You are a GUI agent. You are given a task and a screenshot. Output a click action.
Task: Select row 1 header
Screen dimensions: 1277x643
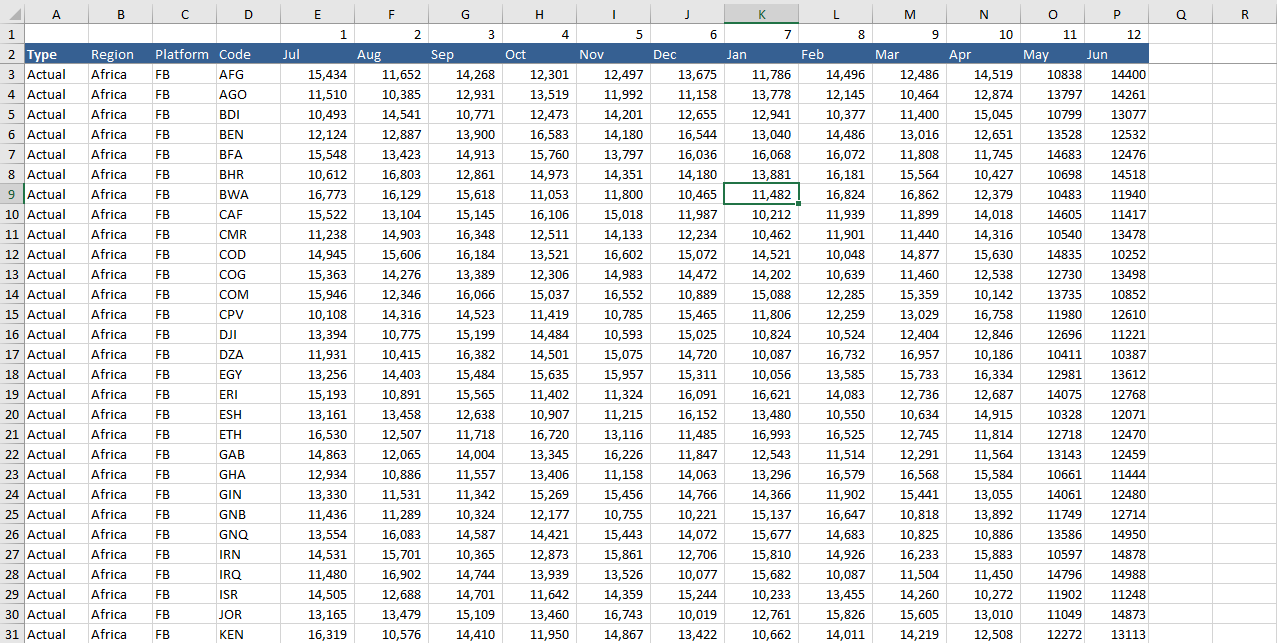[12, 34]
